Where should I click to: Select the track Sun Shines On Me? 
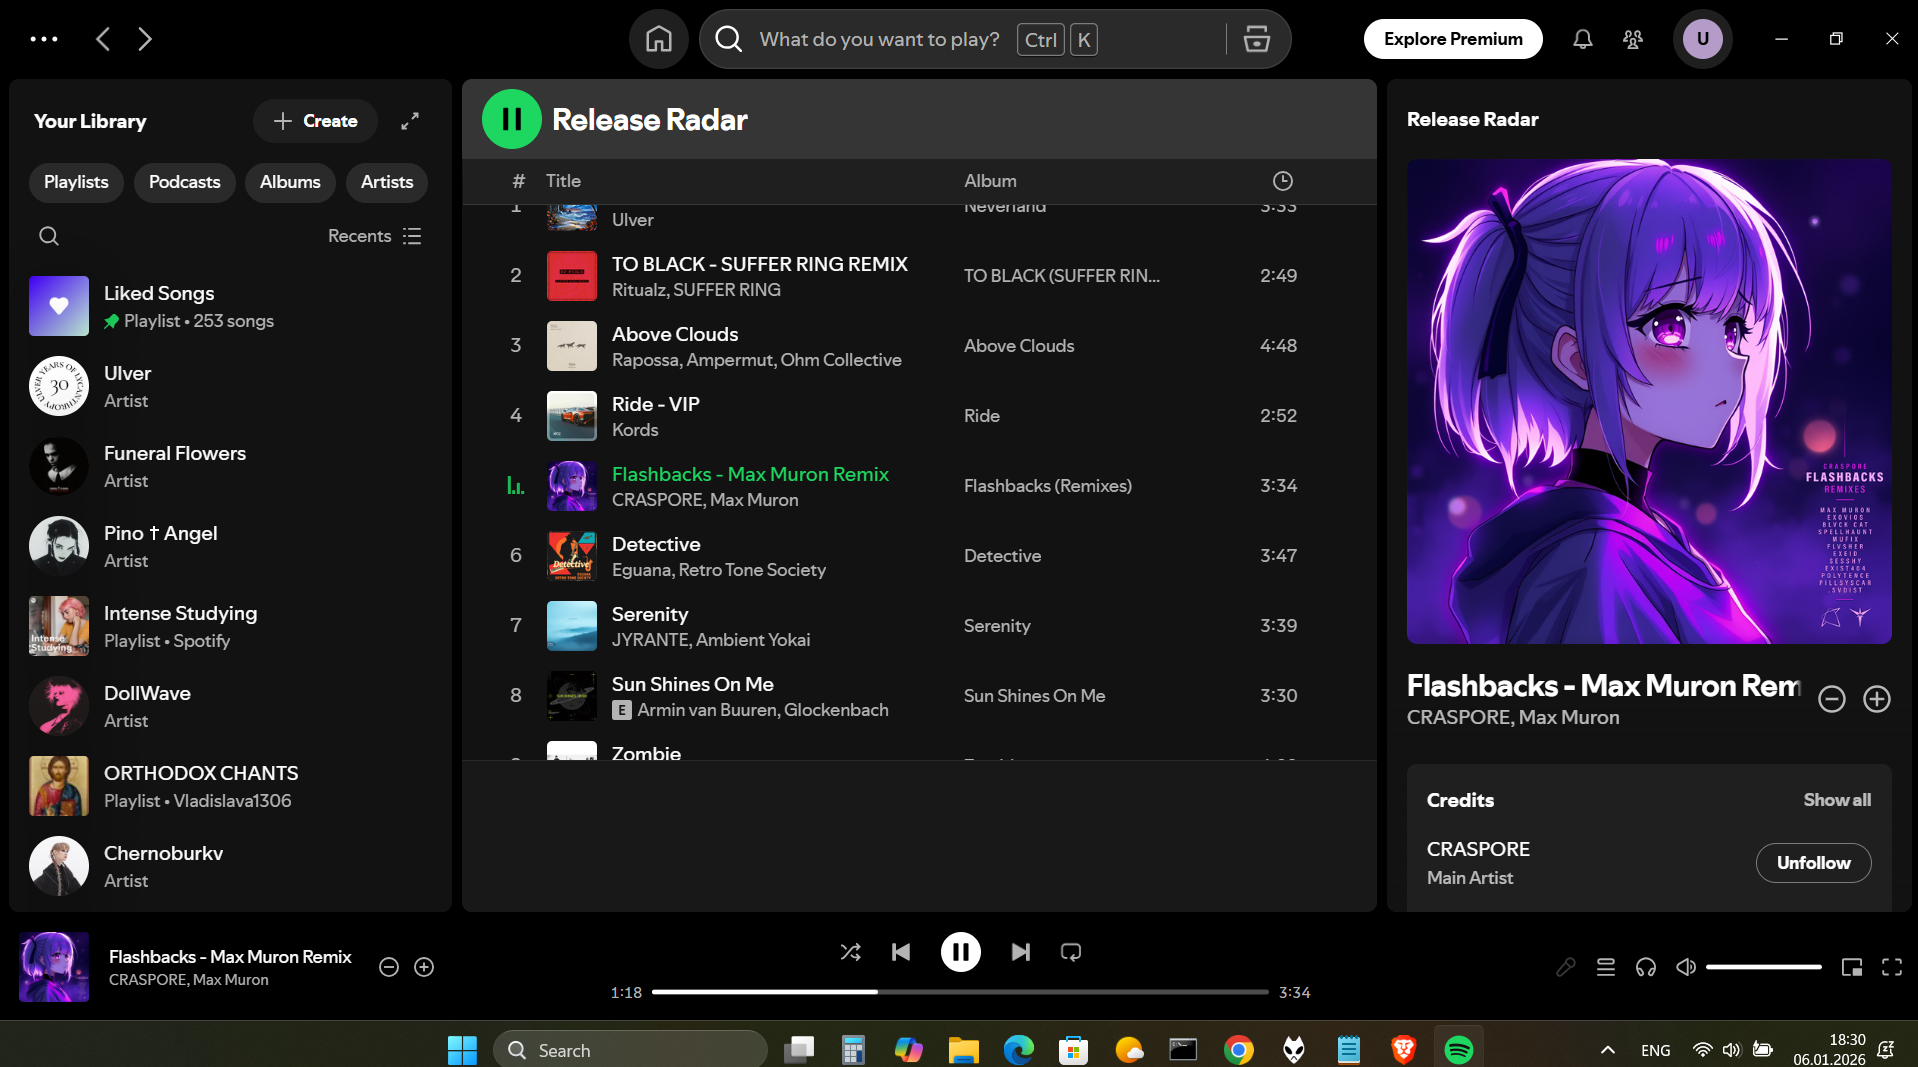(x=919, y=696)
